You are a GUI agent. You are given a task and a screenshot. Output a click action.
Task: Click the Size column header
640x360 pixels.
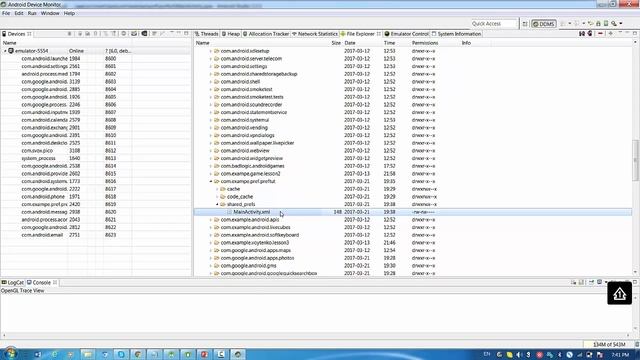pos(336,43)
